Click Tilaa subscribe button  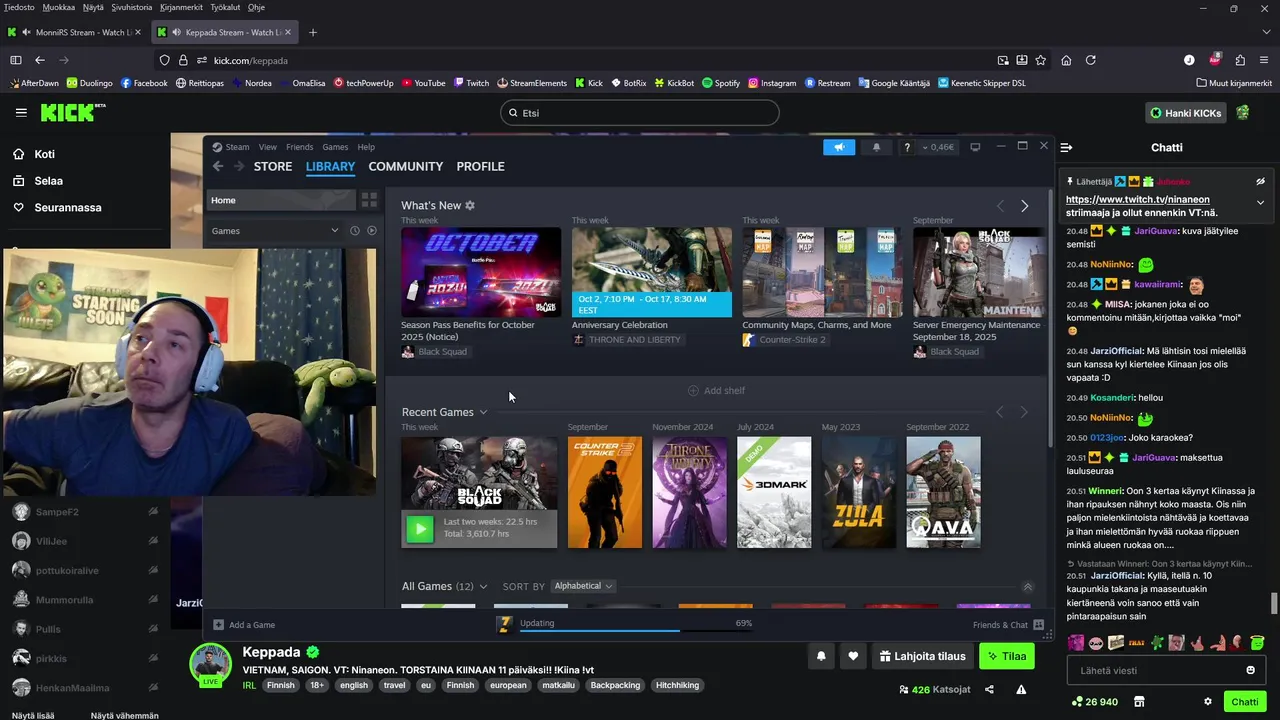[1006, 657]
